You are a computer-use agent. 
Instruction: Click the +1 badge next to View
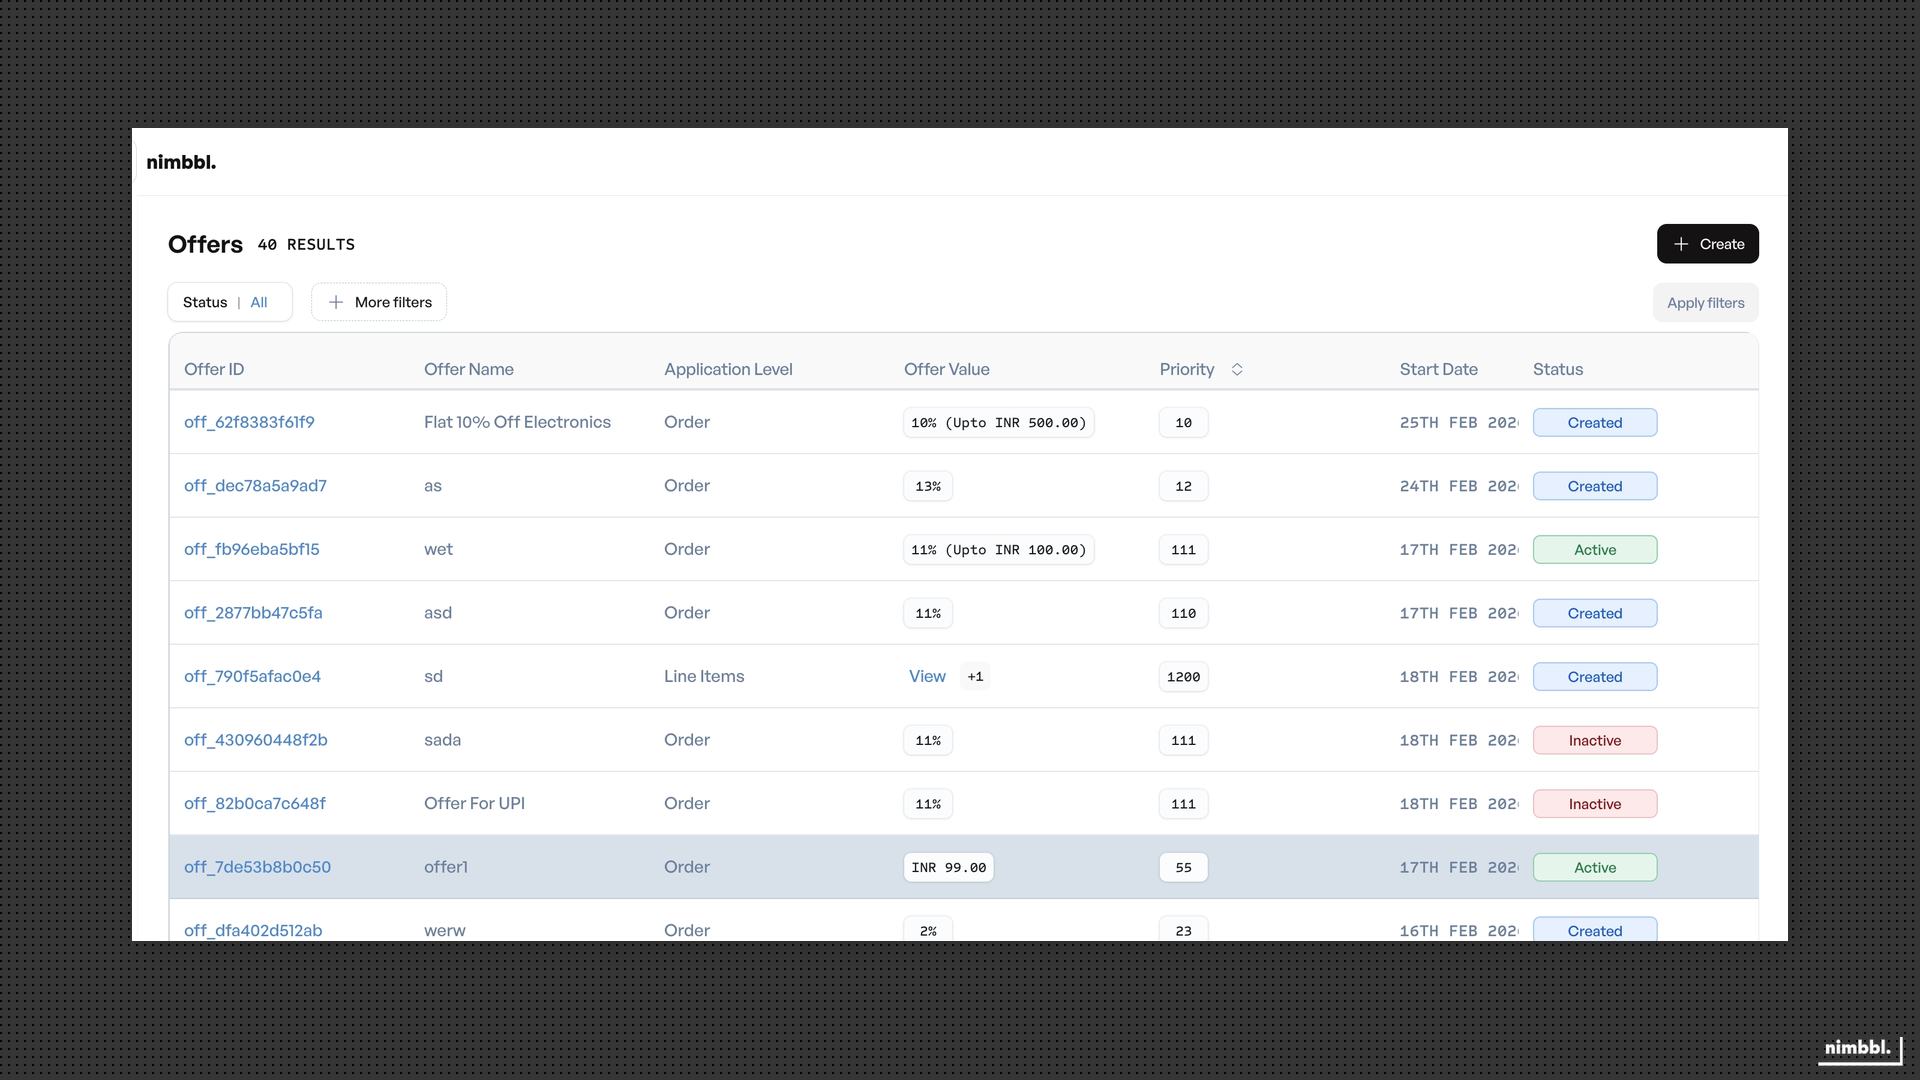pos(976,676)
